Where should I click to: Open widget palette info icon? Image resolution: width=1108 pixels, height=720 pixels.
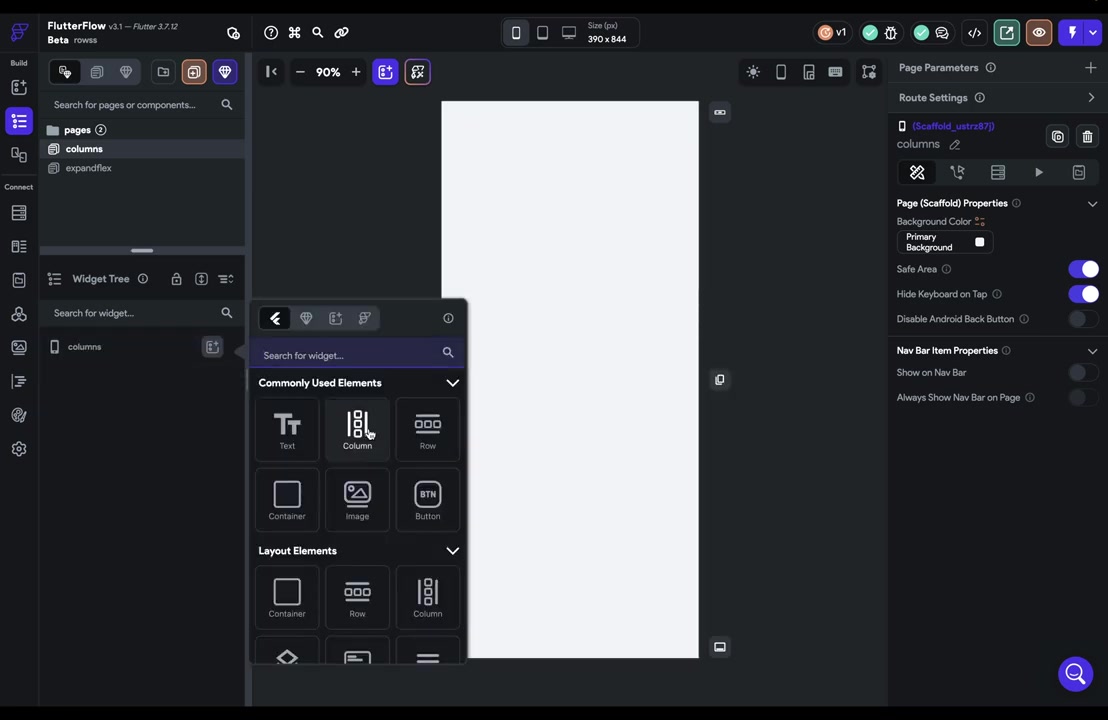pos(448,319)
